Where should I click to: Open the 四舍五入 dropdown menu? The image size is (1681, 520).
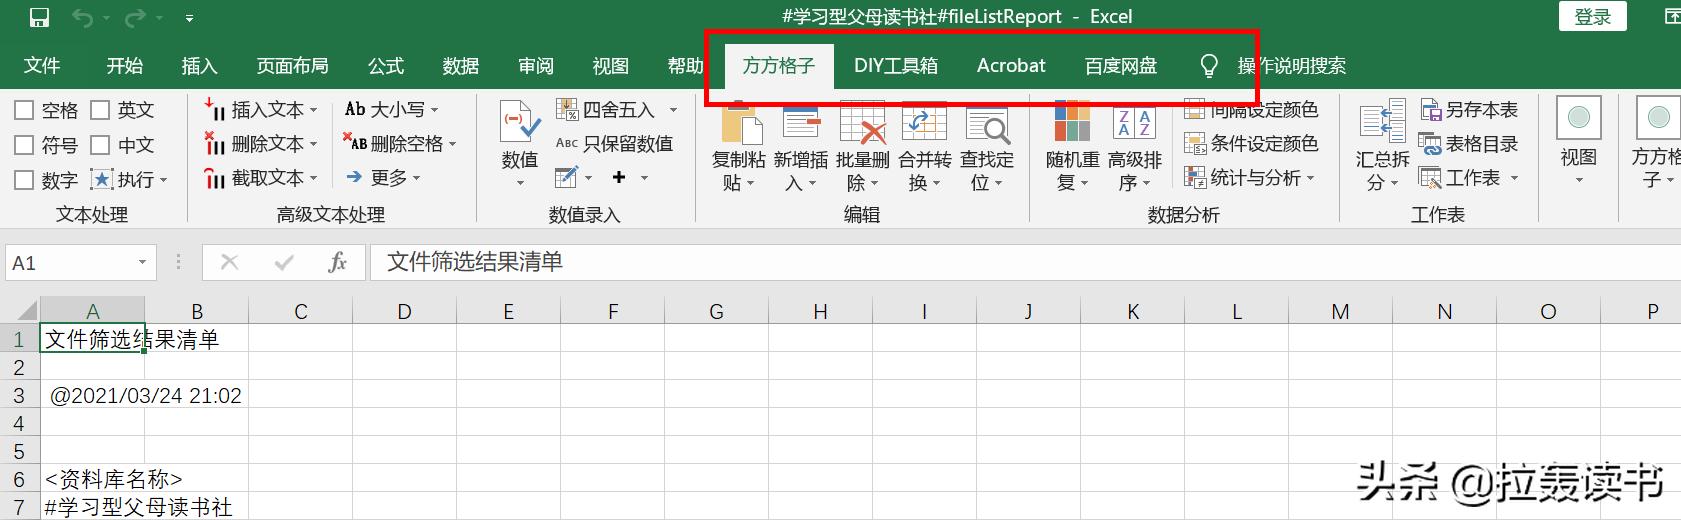[673, 110]
